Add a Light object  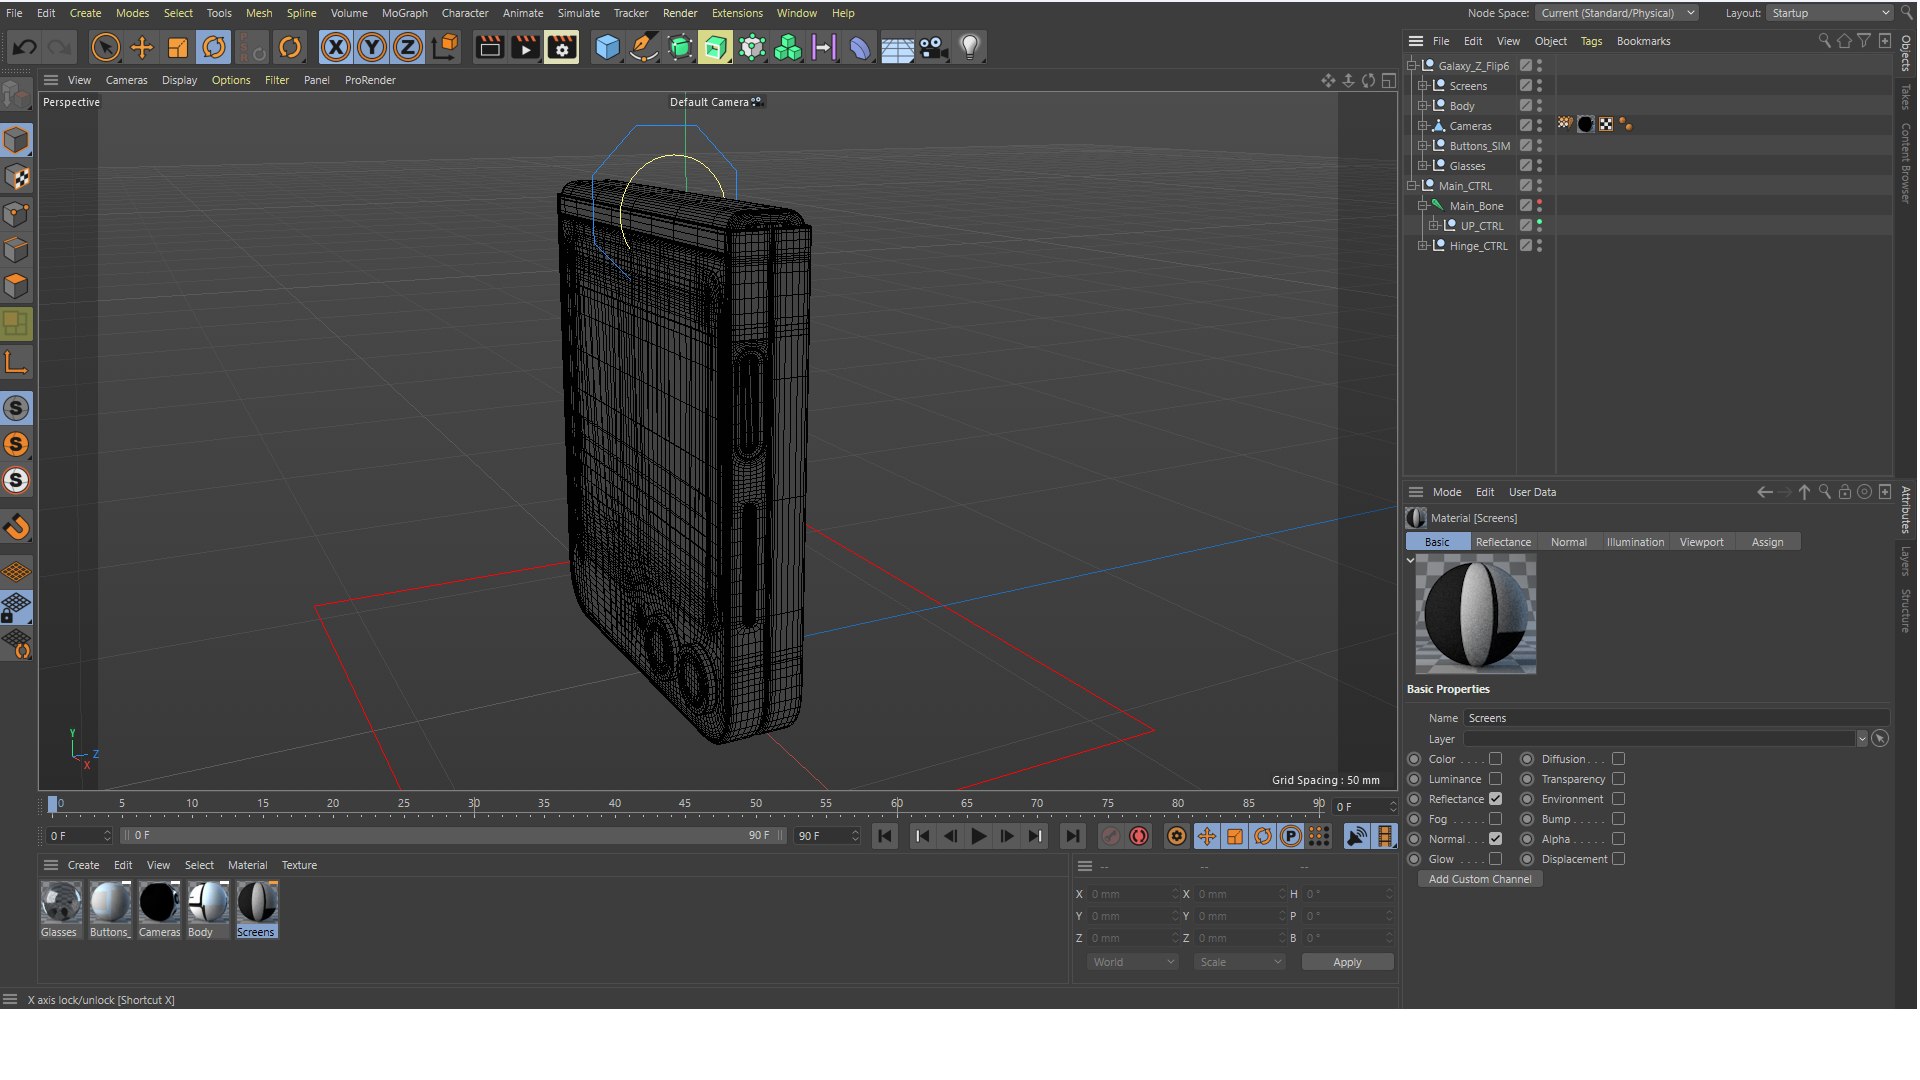click(969, 47)
